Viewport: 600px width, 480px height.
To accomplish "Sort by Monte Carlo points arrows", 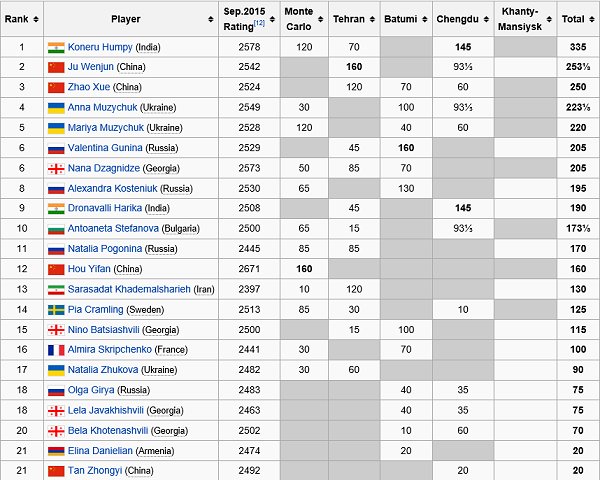I will point(321,19).
